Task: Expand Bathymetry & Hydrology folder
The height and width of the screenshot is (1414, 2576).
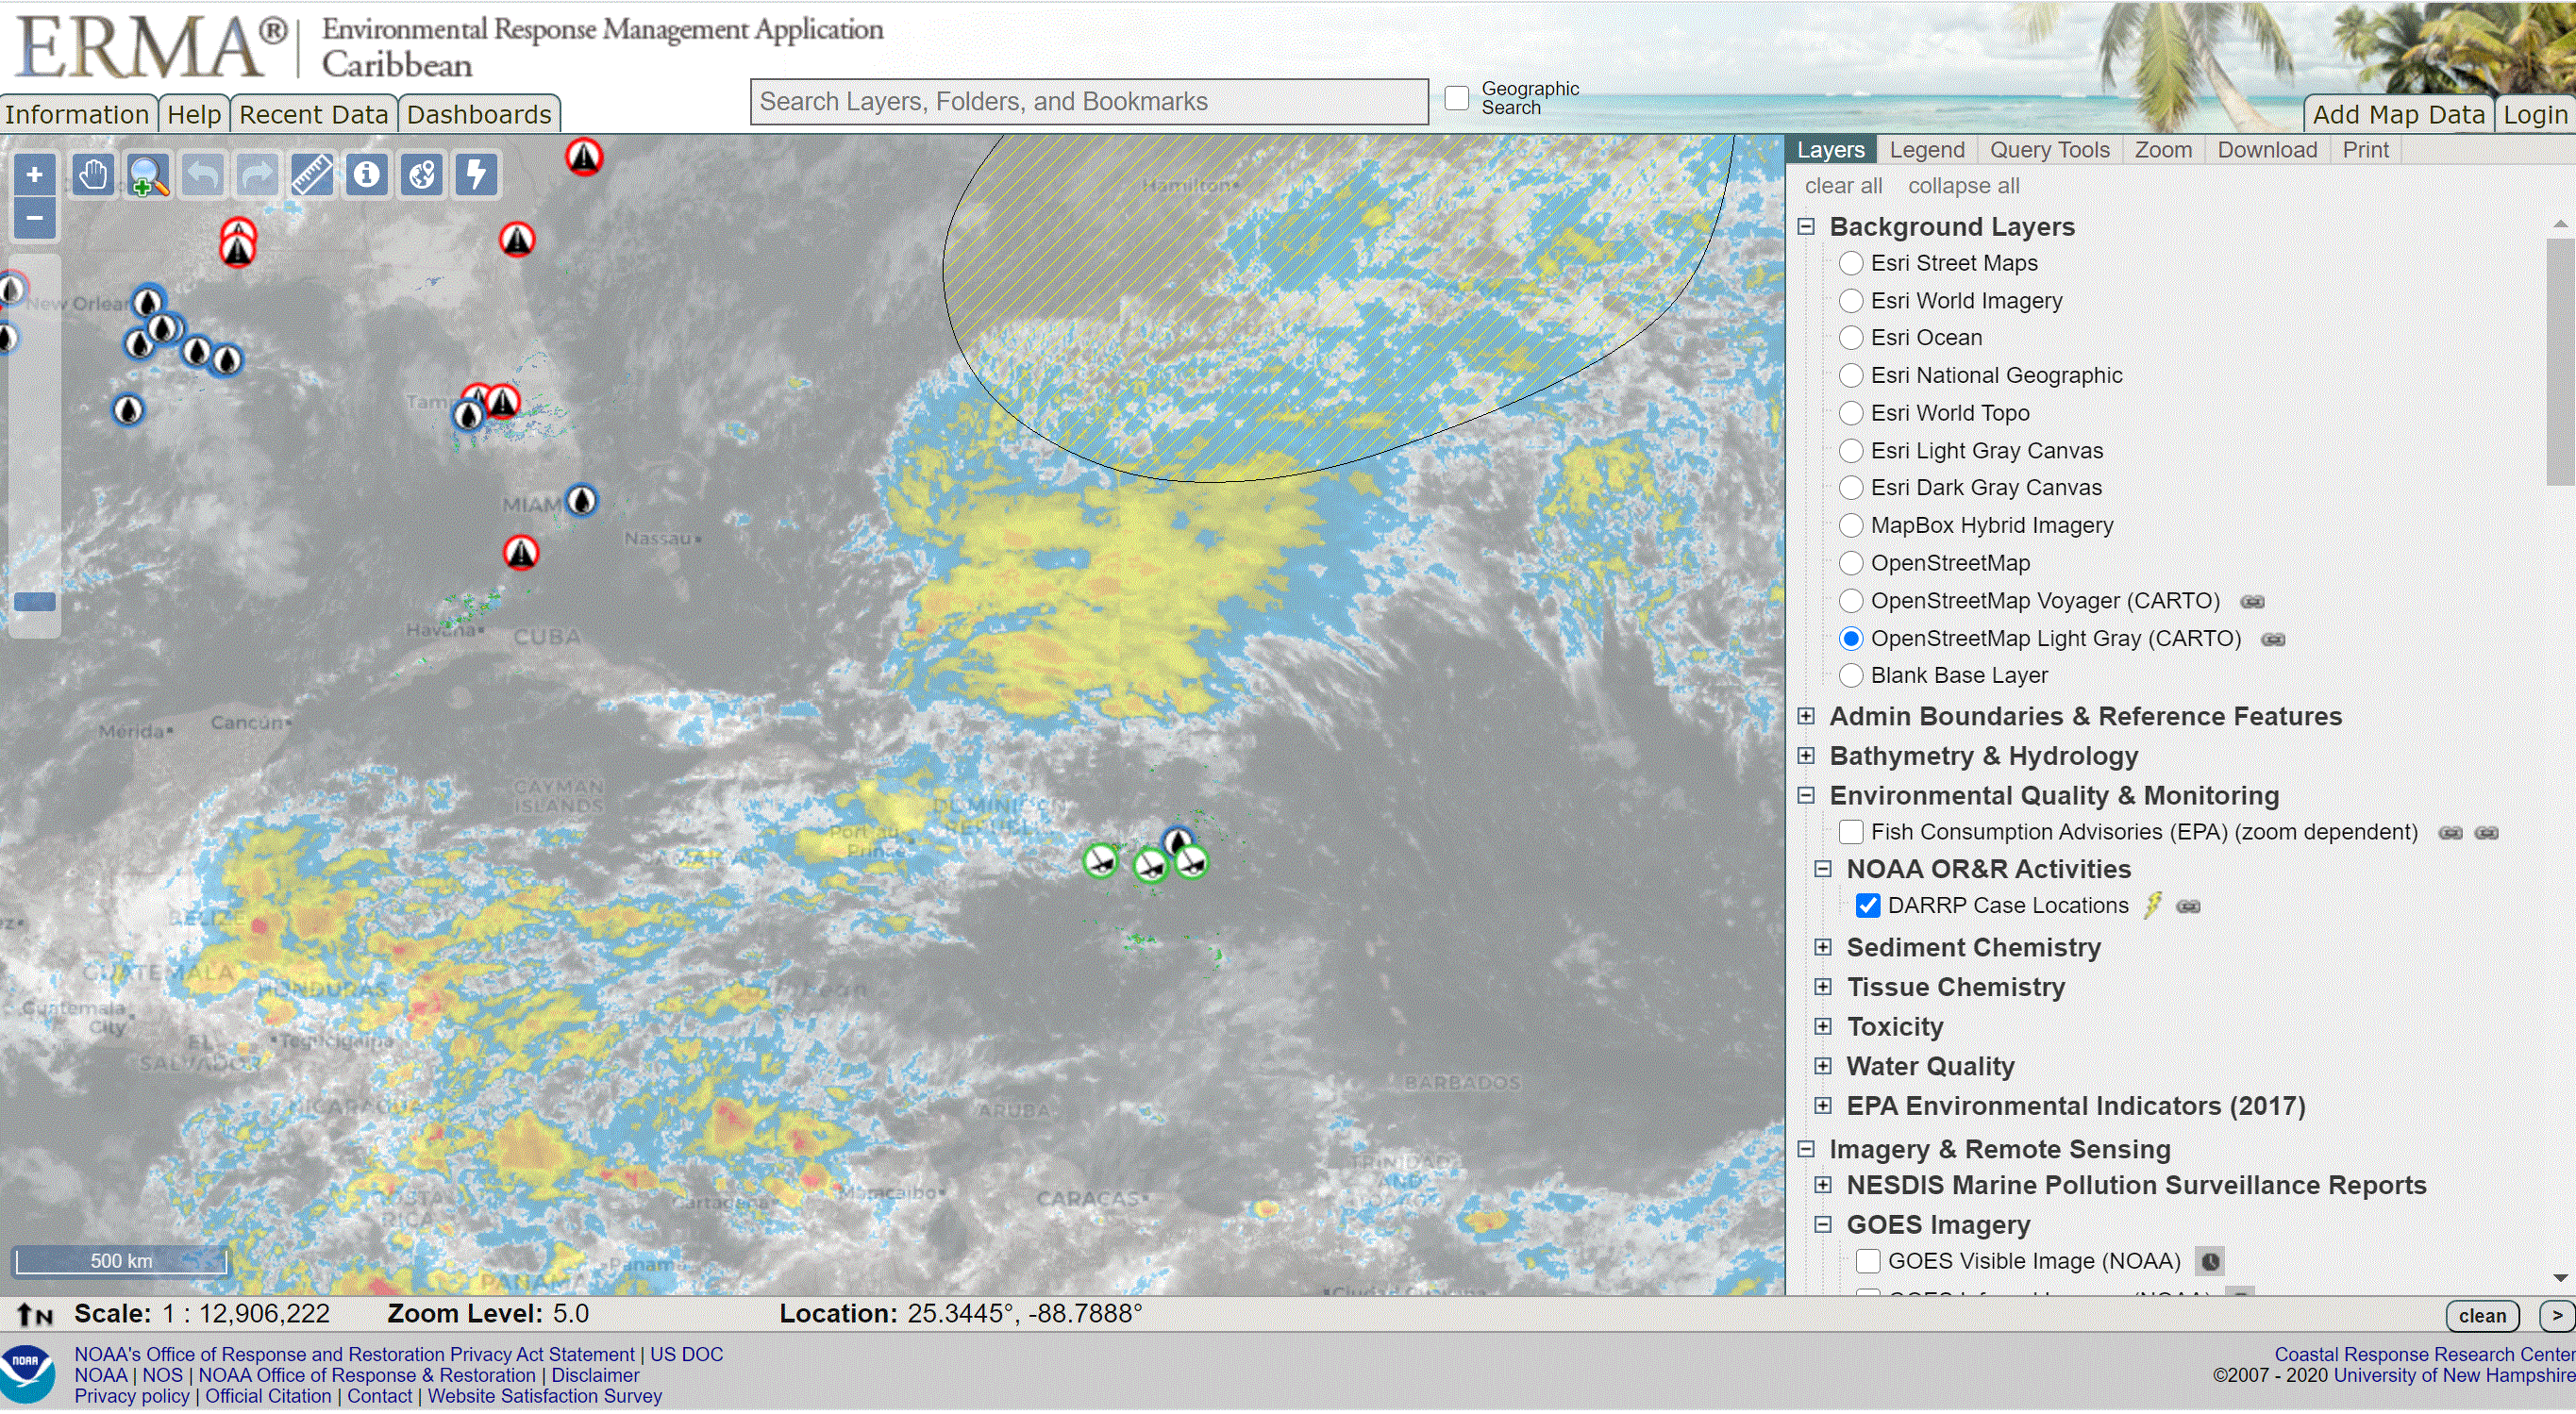Action: (1806, 756)
